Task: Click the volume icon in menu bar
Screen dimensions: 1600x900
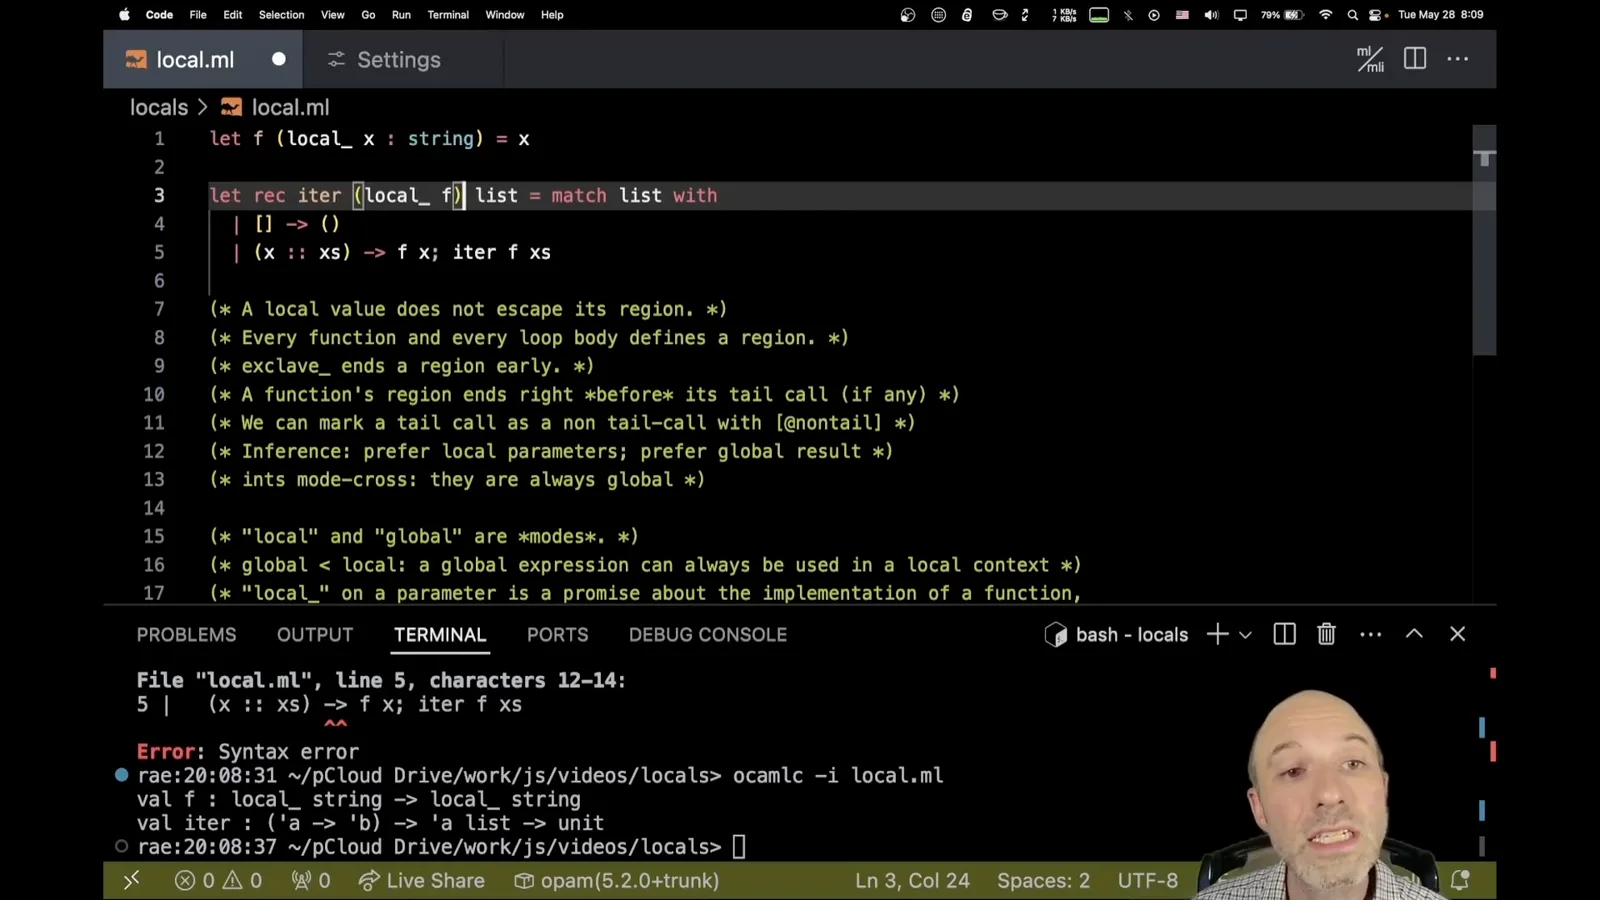Action: click(x=1211, y=15)
